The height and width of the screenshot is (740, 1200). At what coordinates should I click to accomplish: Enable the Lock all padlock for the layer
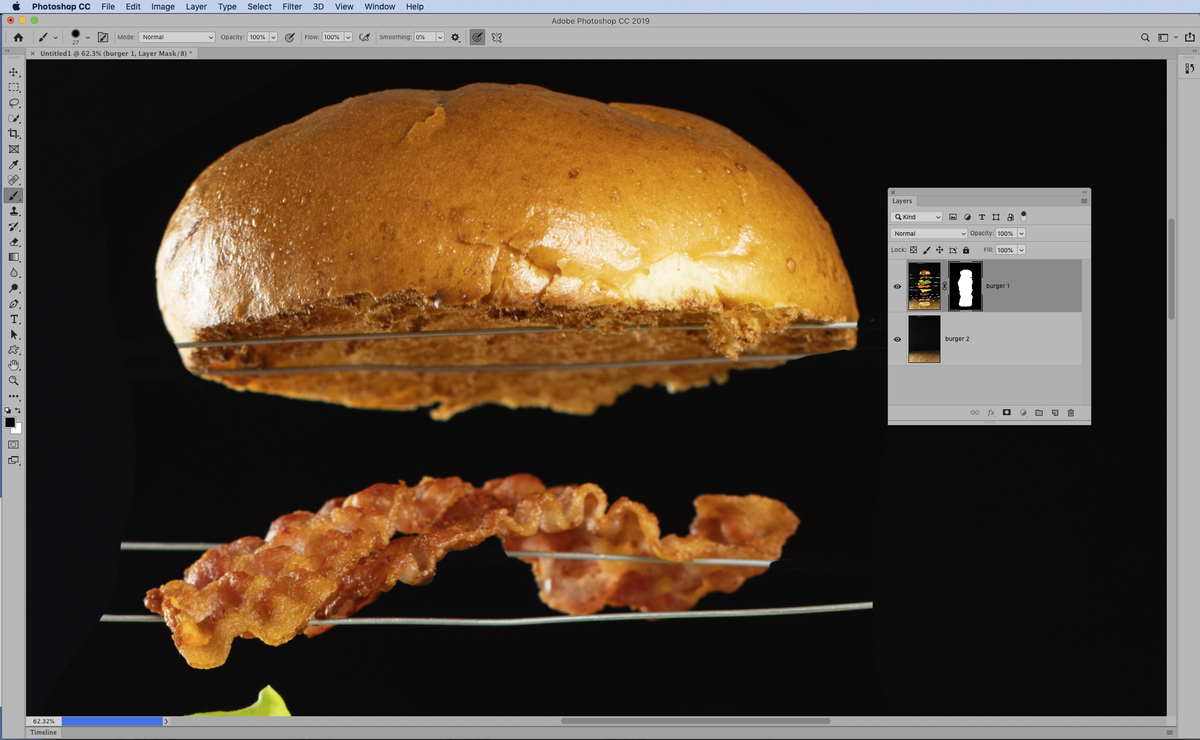(x=965, y=250)
